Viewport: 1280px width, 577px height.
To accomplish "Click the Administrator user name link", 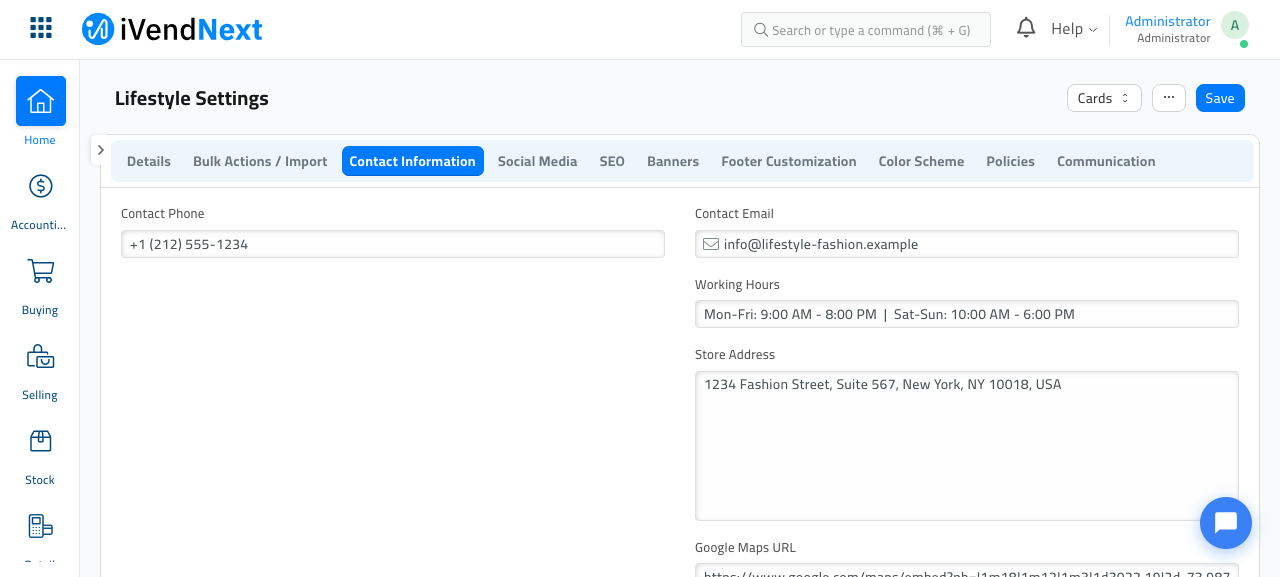I will tap(1168, 21).
